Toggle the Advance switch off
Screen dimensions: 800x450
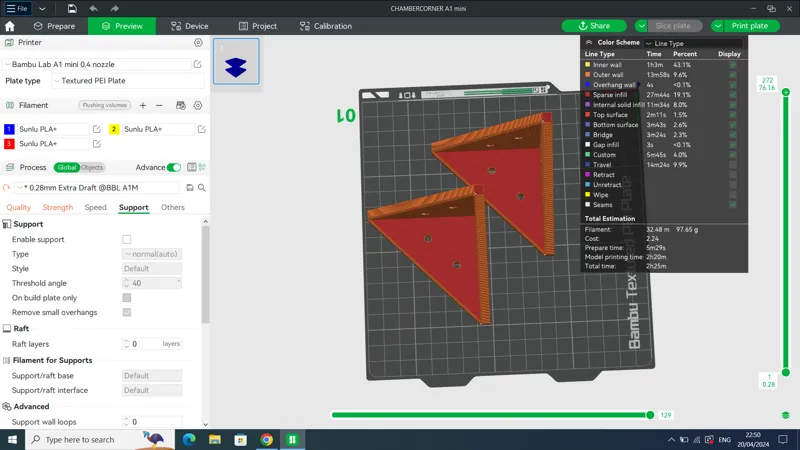[173, 167]
